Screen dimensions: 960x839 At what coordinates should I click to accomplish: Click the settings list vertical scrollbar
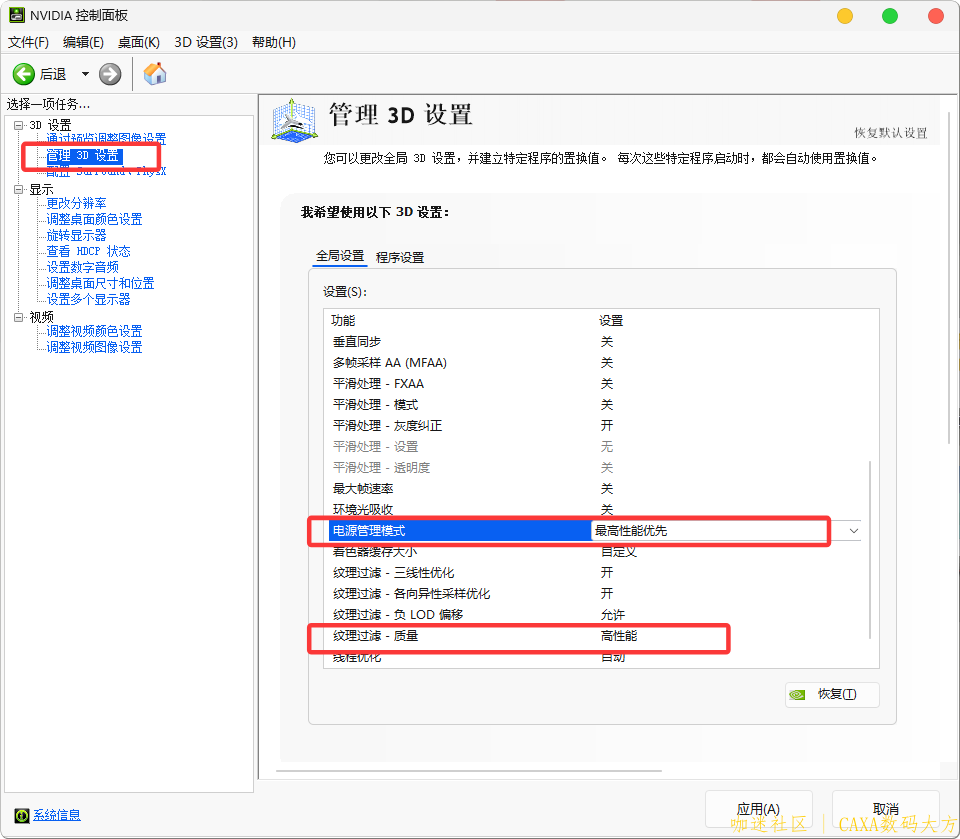tap(870, 549)
